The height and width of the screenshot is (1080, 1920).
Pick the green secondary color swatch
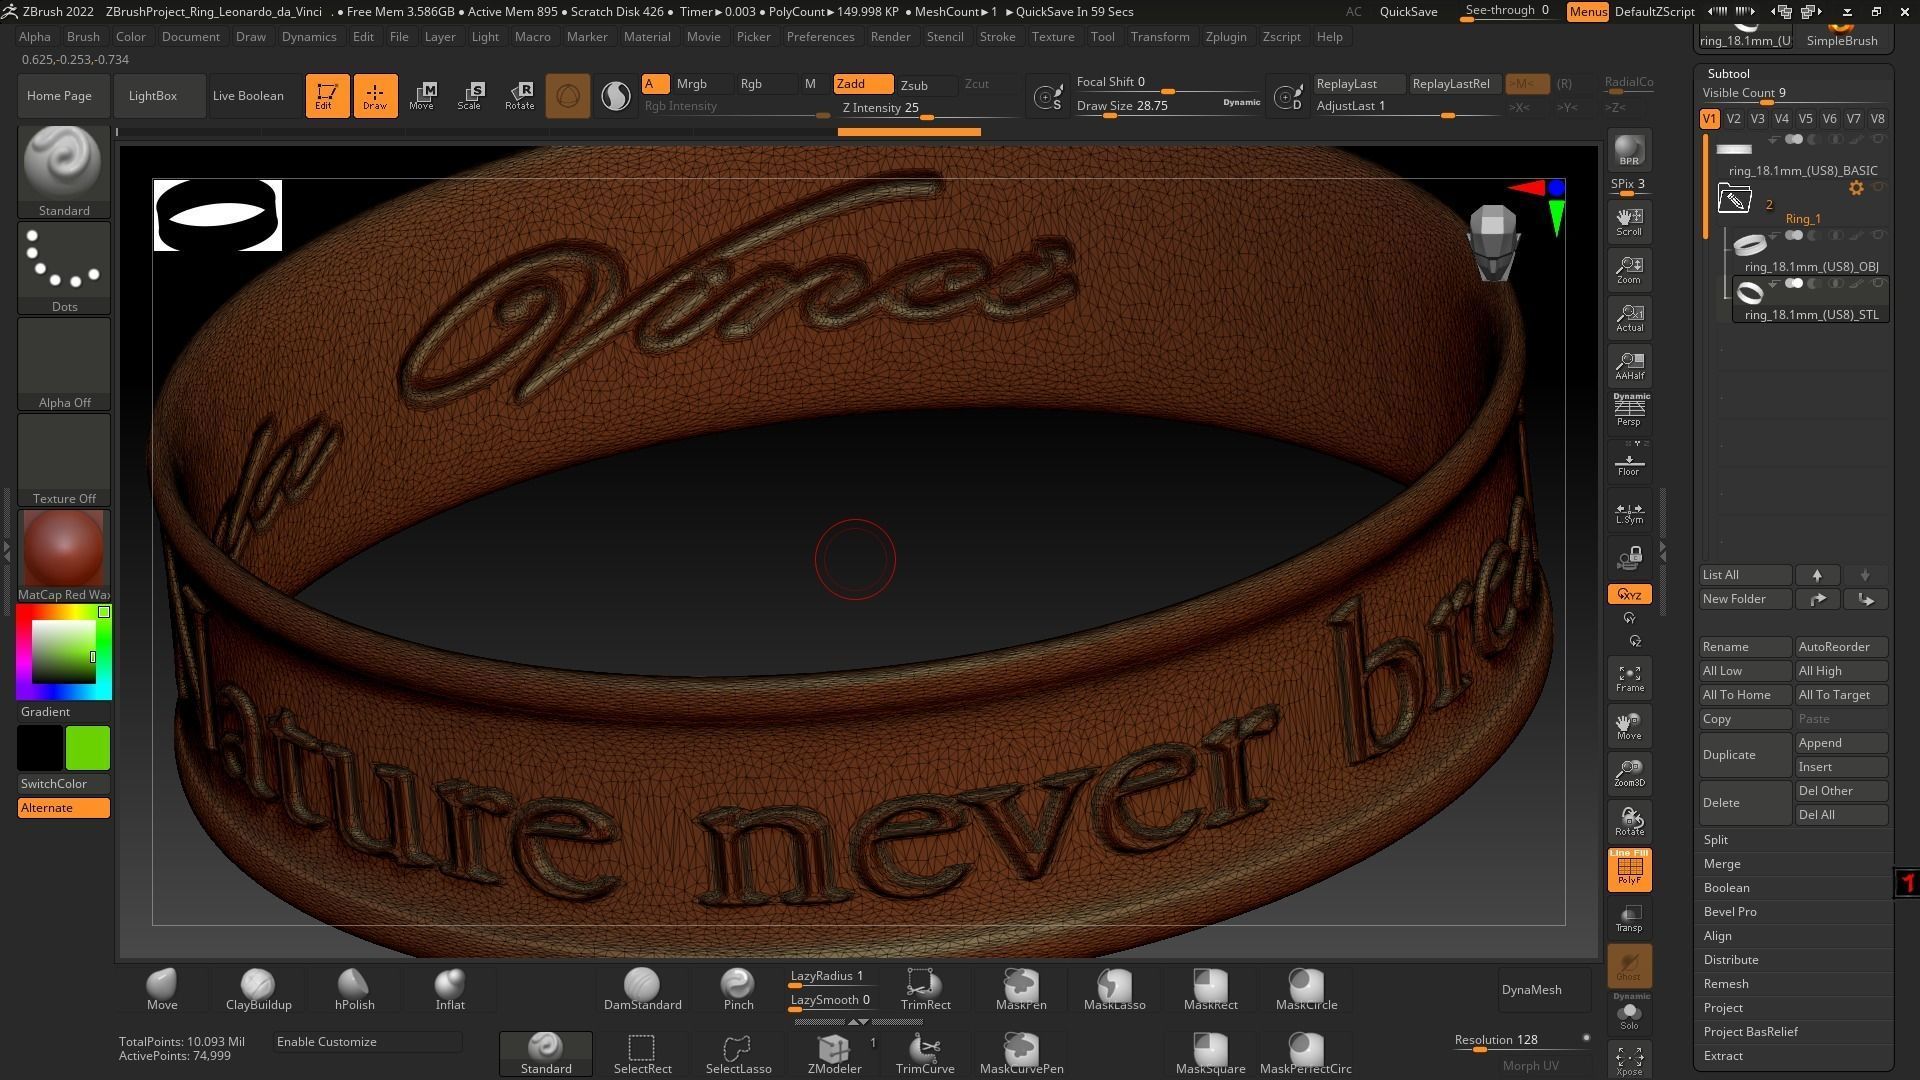point(88,748)
